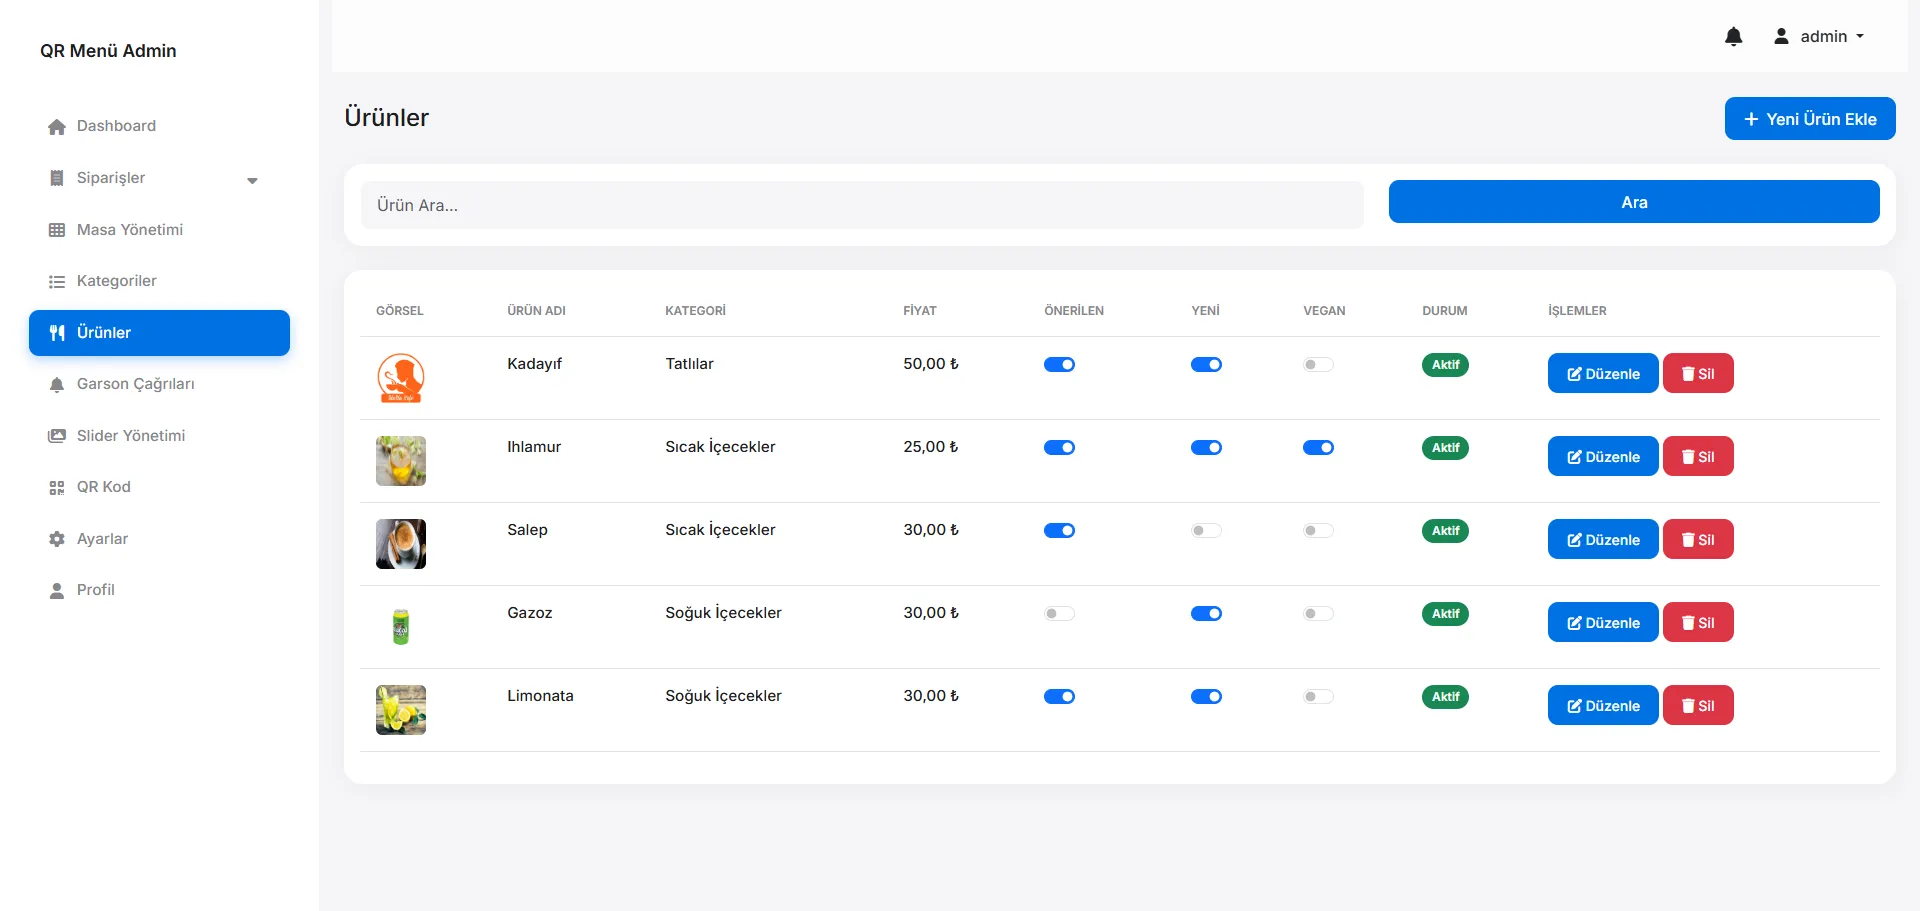Focus the Ürün Ara search field
The width and height of the screenshot is (1920, 911).
pos(862,205)
